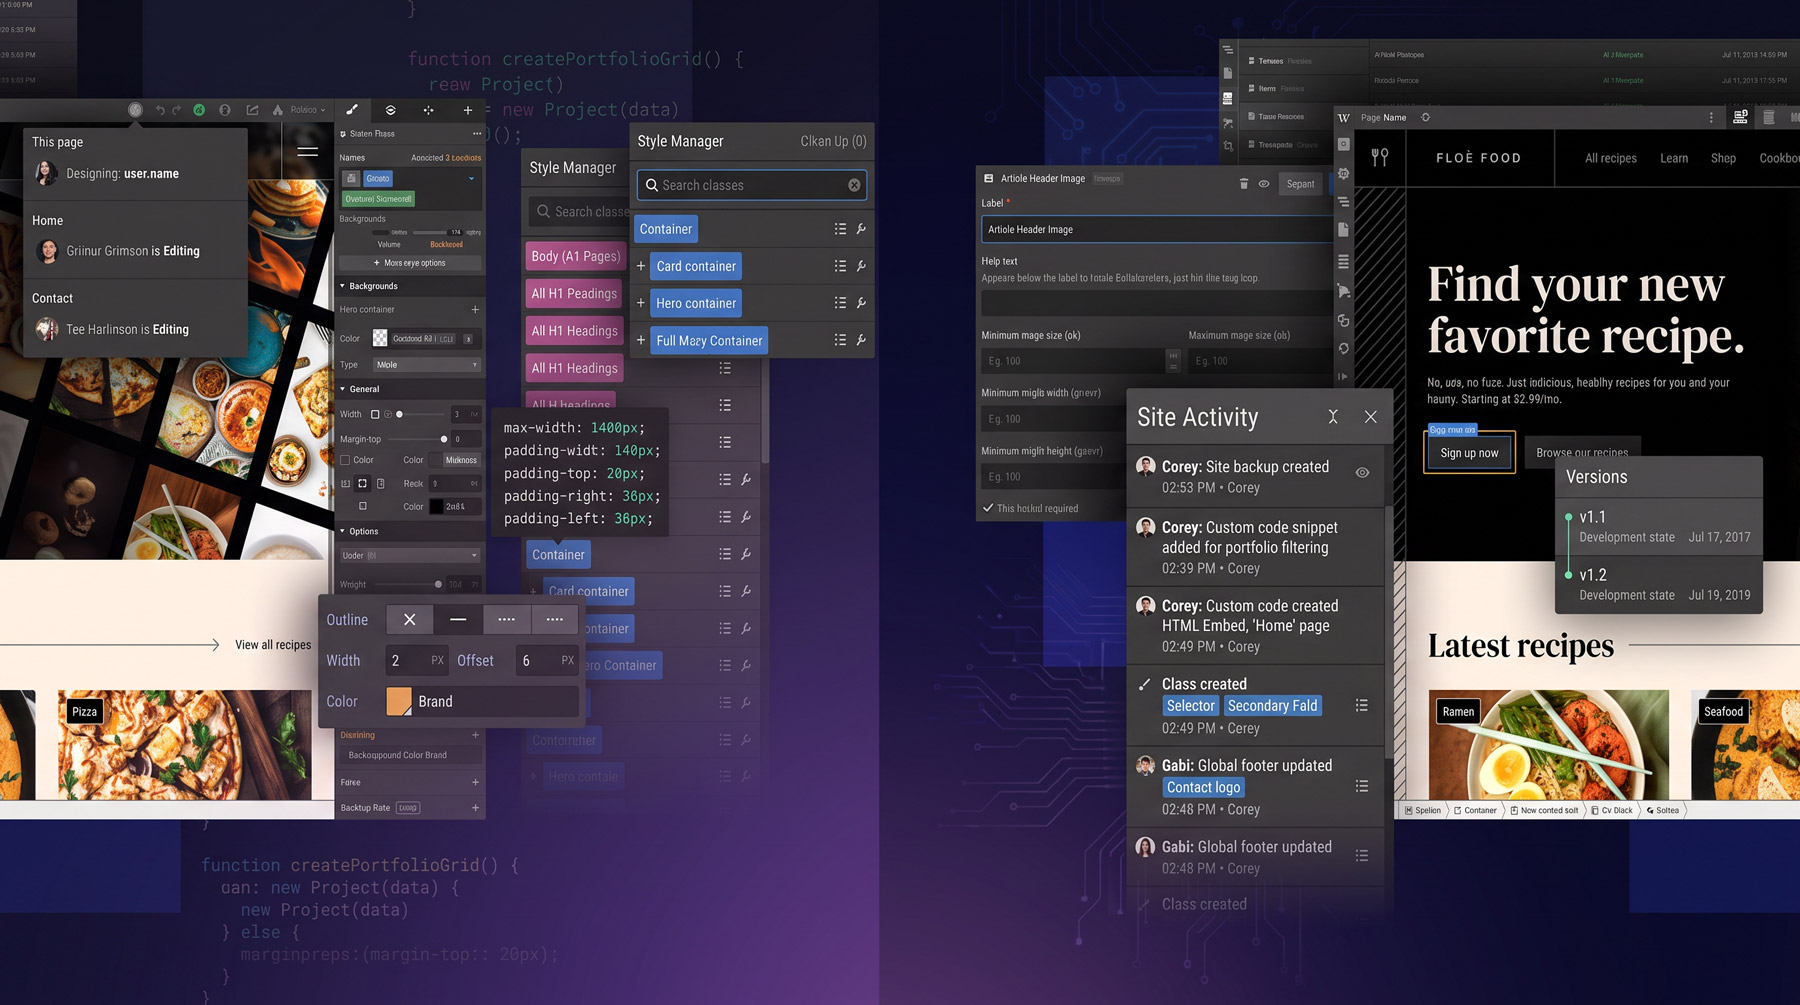
Task: Open the dropdown under Options heading
Action: [410, 555]
